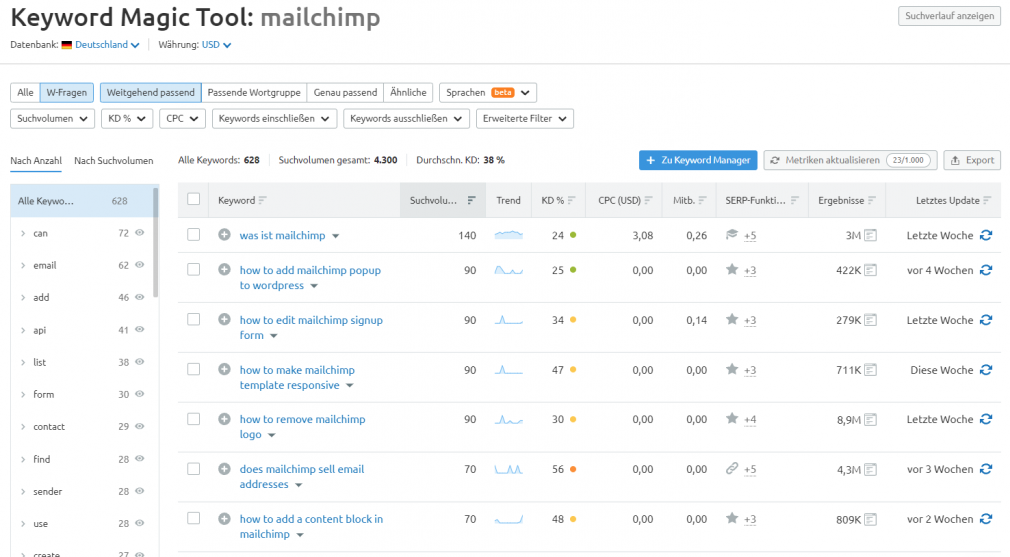The height and width of the screenshot is (557, 1010).
Task: Click plus icon for 'how to add mailchimp popup to wordpress'
Action: [x=224, y=270]
